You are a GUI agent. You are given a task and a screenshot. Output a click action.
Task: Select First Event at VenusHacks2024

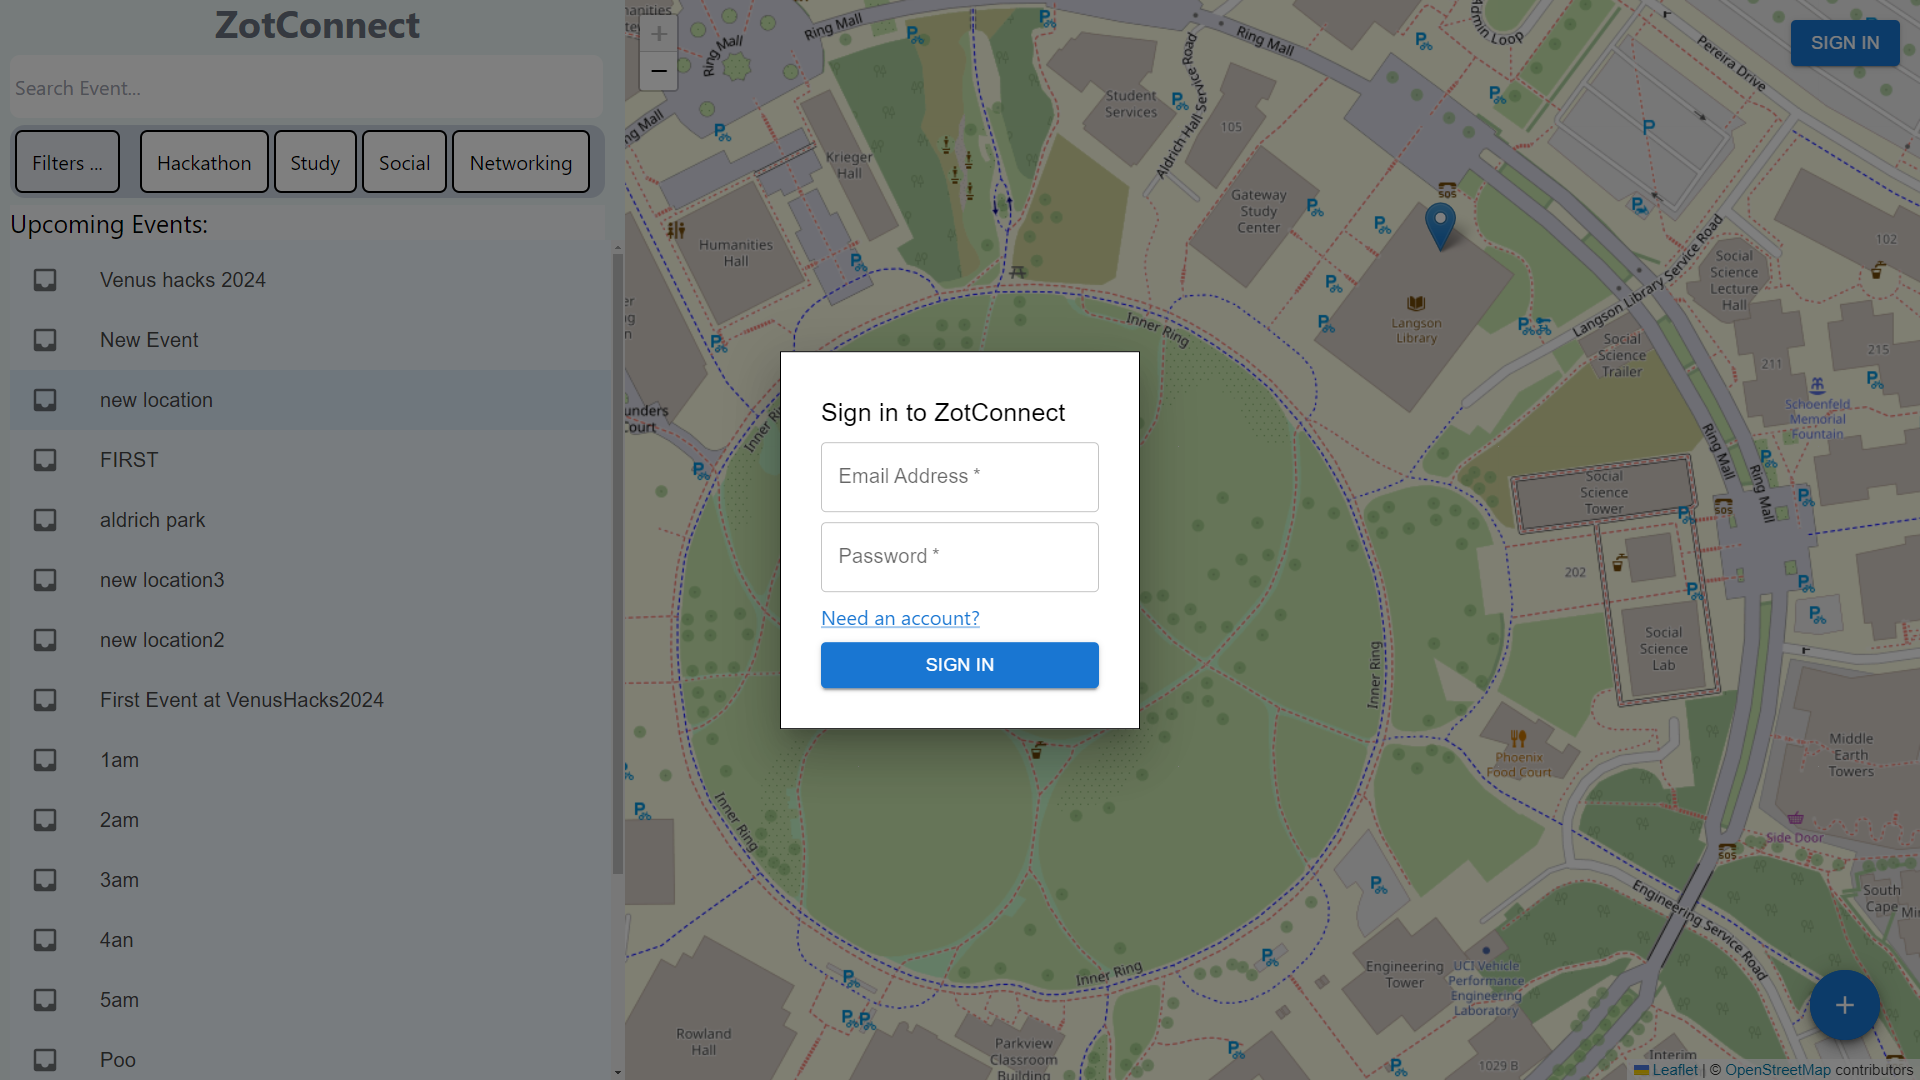click(241, 700)
